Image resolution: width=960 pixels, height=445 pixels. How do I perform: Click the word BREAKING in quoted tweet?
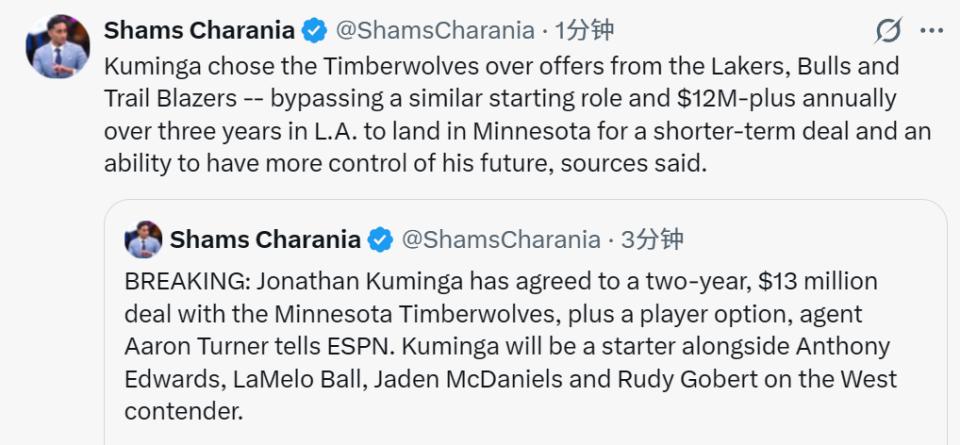click(x=186, y=282)
